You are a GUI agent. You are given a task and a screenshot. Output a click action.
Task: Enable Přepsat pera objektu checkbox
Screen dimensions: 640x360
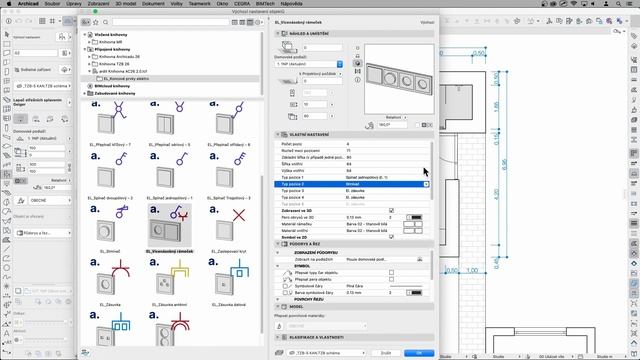click(391, 279)
